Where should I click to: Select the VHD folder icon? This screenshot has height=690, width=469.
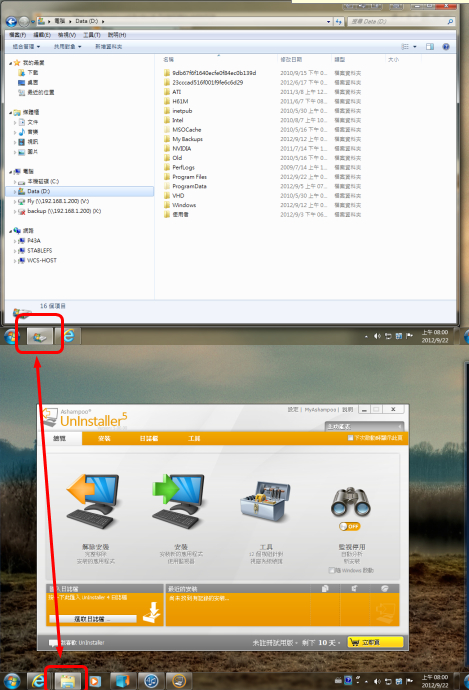(x=167, y=196)
